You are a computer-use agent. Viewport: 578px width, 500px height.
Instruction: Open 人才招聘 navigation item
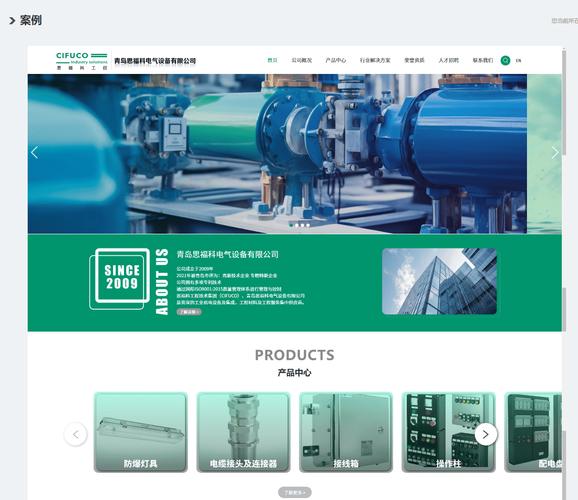point(448,60)
